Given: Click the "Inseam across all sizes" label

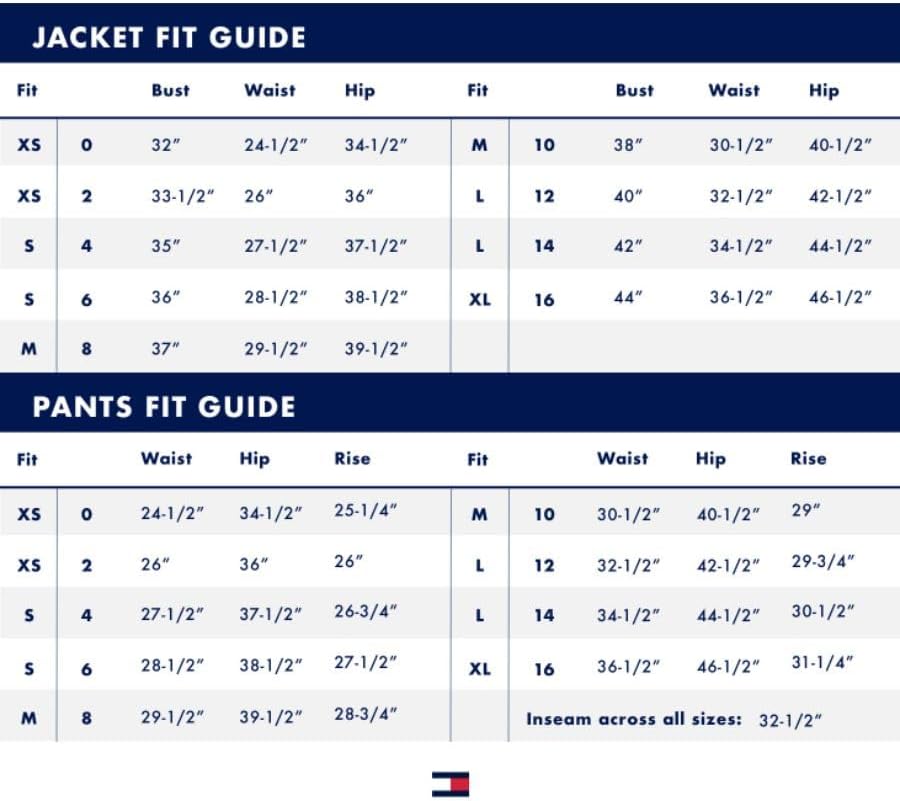Looking at the screenshot, I should tap(634, 719).
